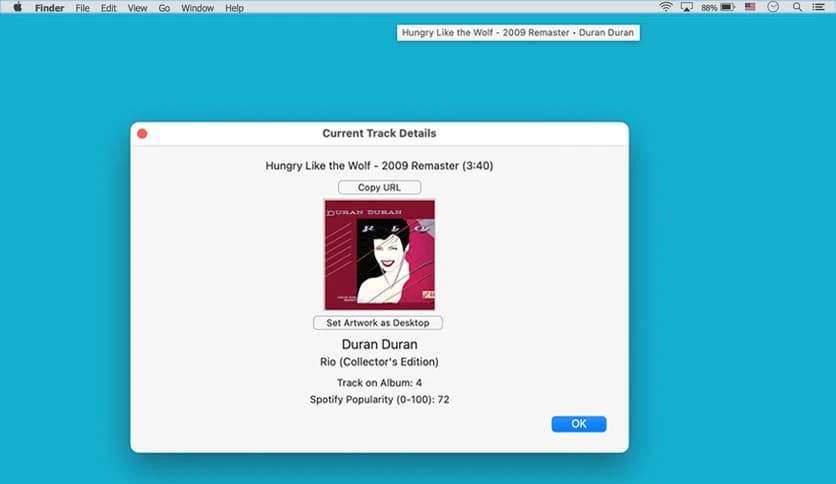This screenshot has width=836, height=484.
Task: Open the Finder menu
Action: [x=49, y=8]
